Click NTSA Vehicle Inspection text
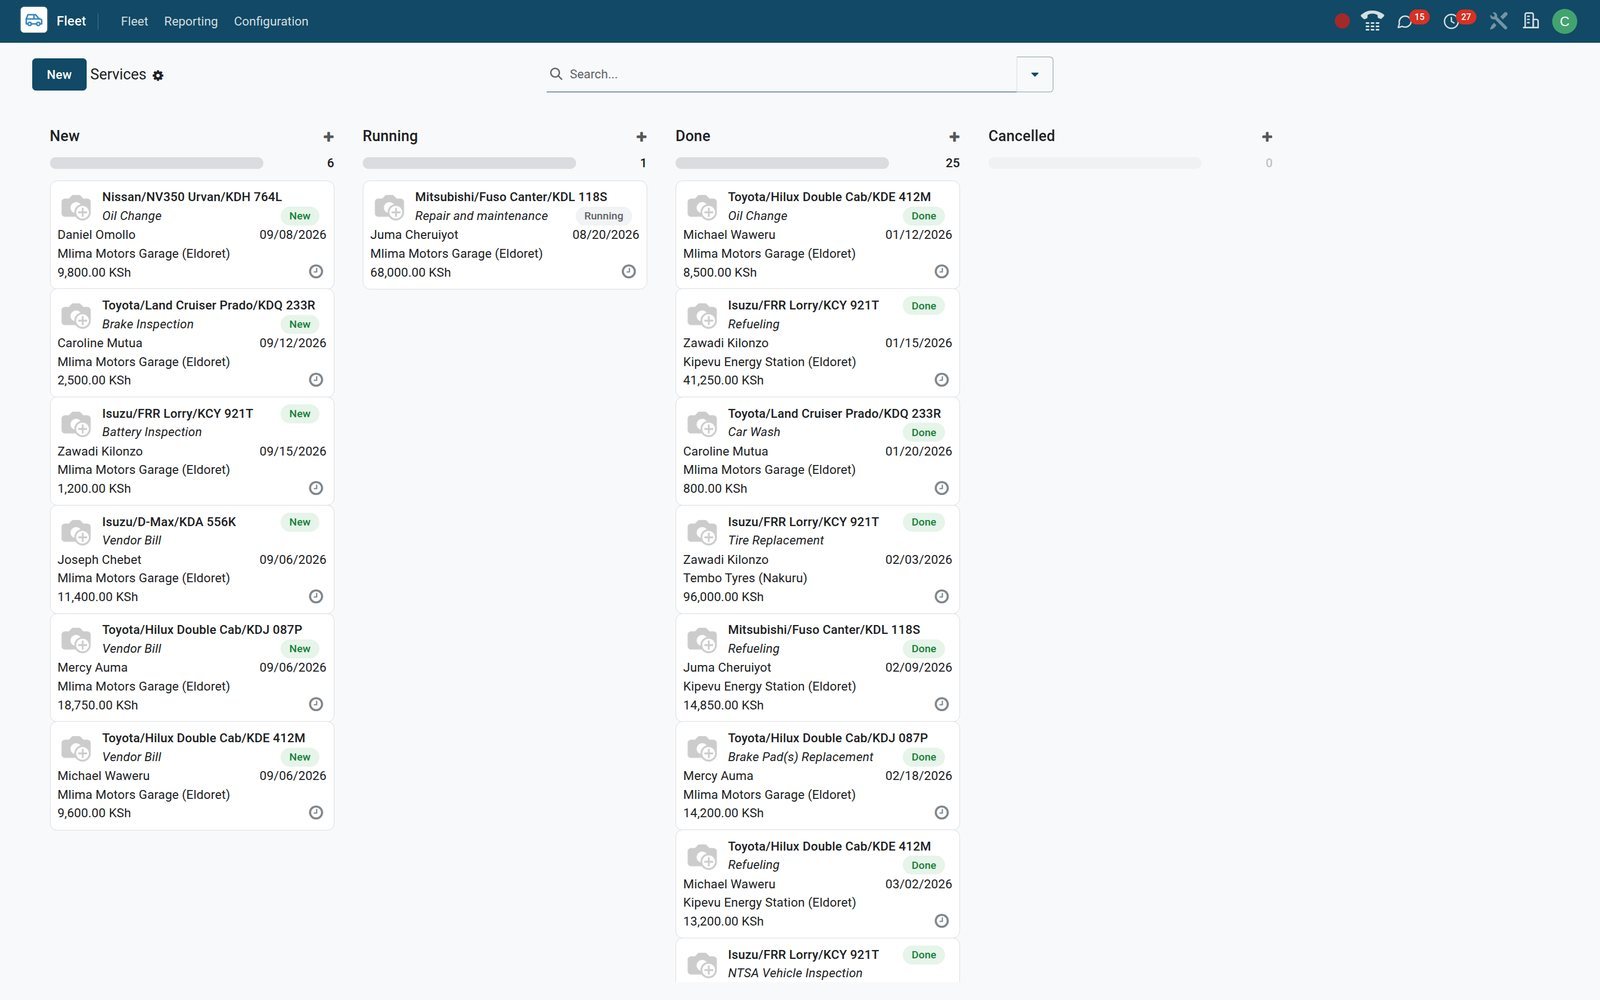The height and width of the screenshot is (1000, 1600). [x=795, y=973]
